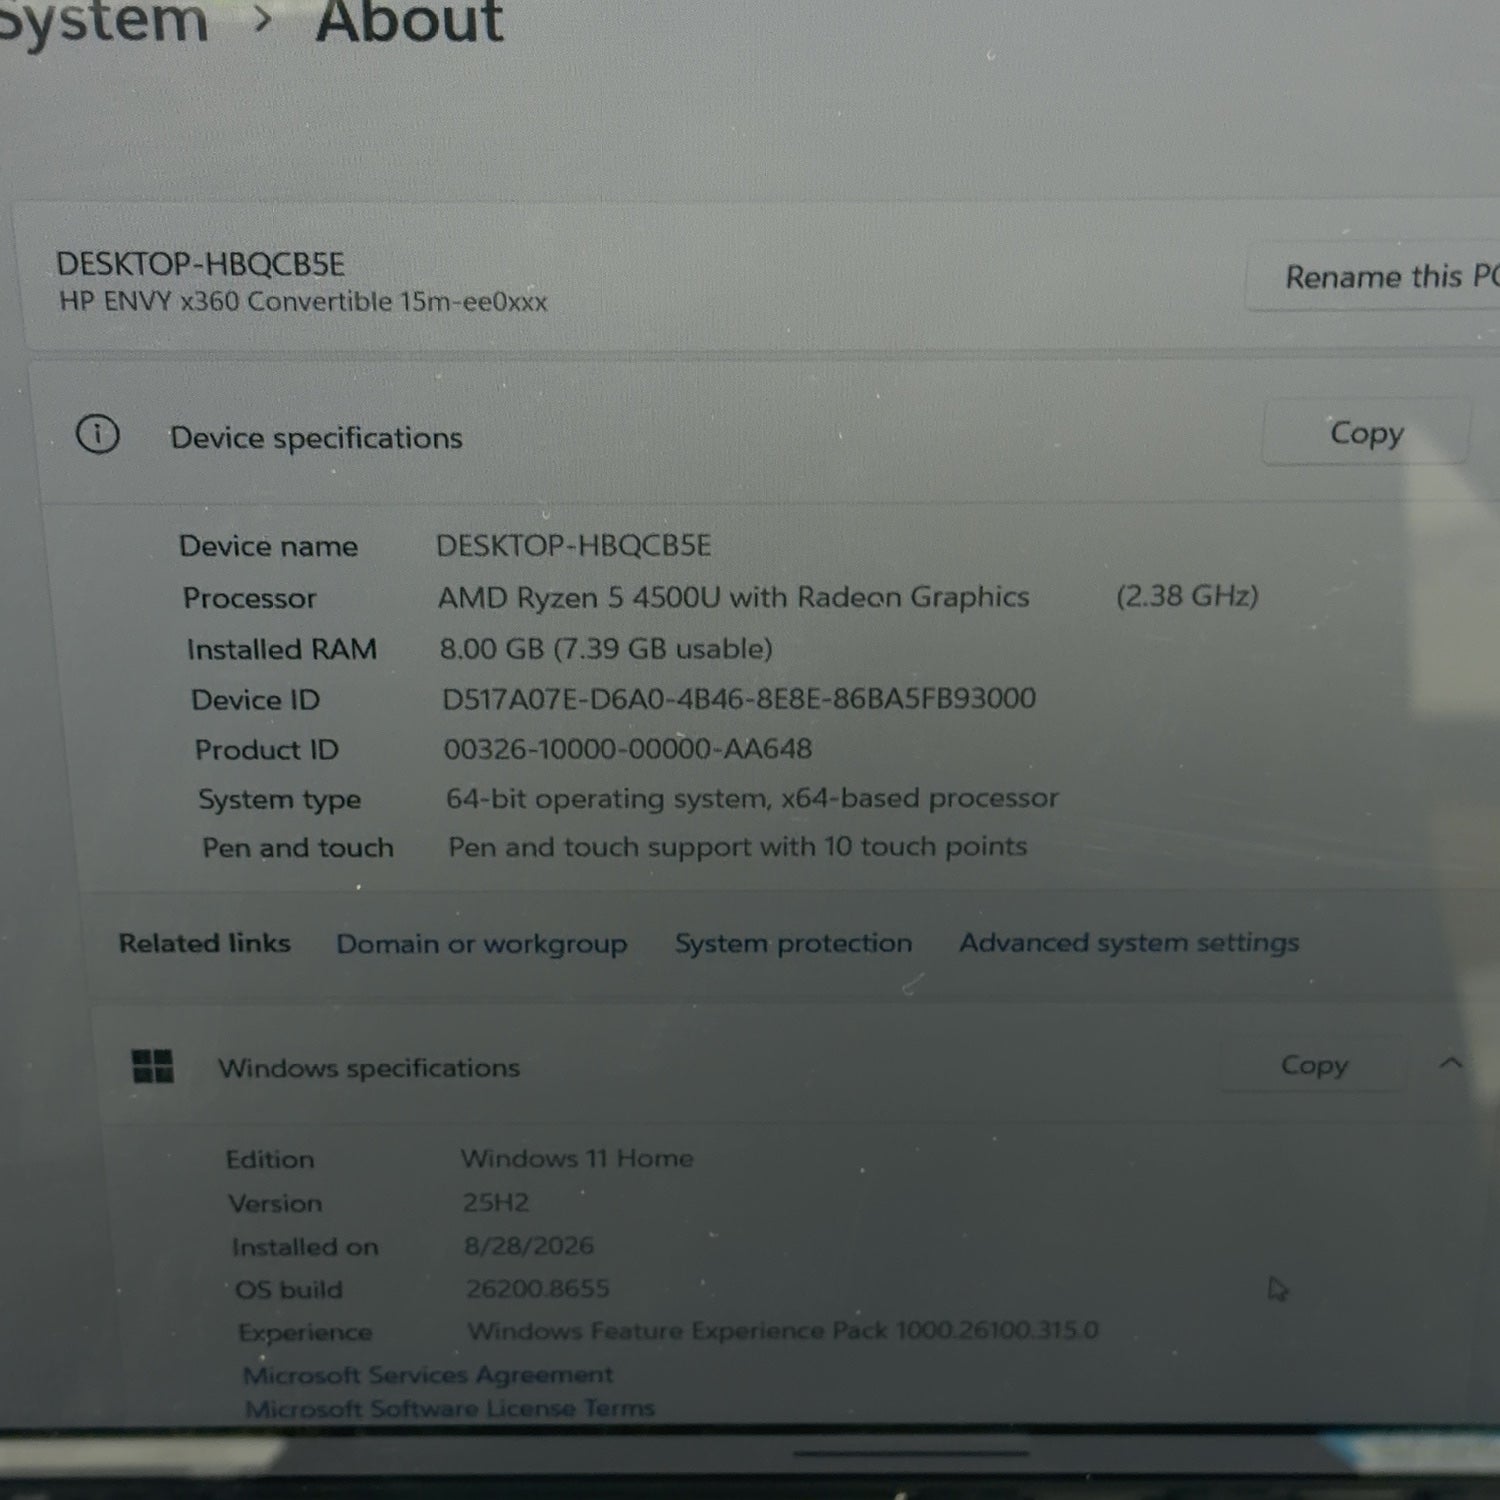Select the 64-bit operating system value

[752, 798]
